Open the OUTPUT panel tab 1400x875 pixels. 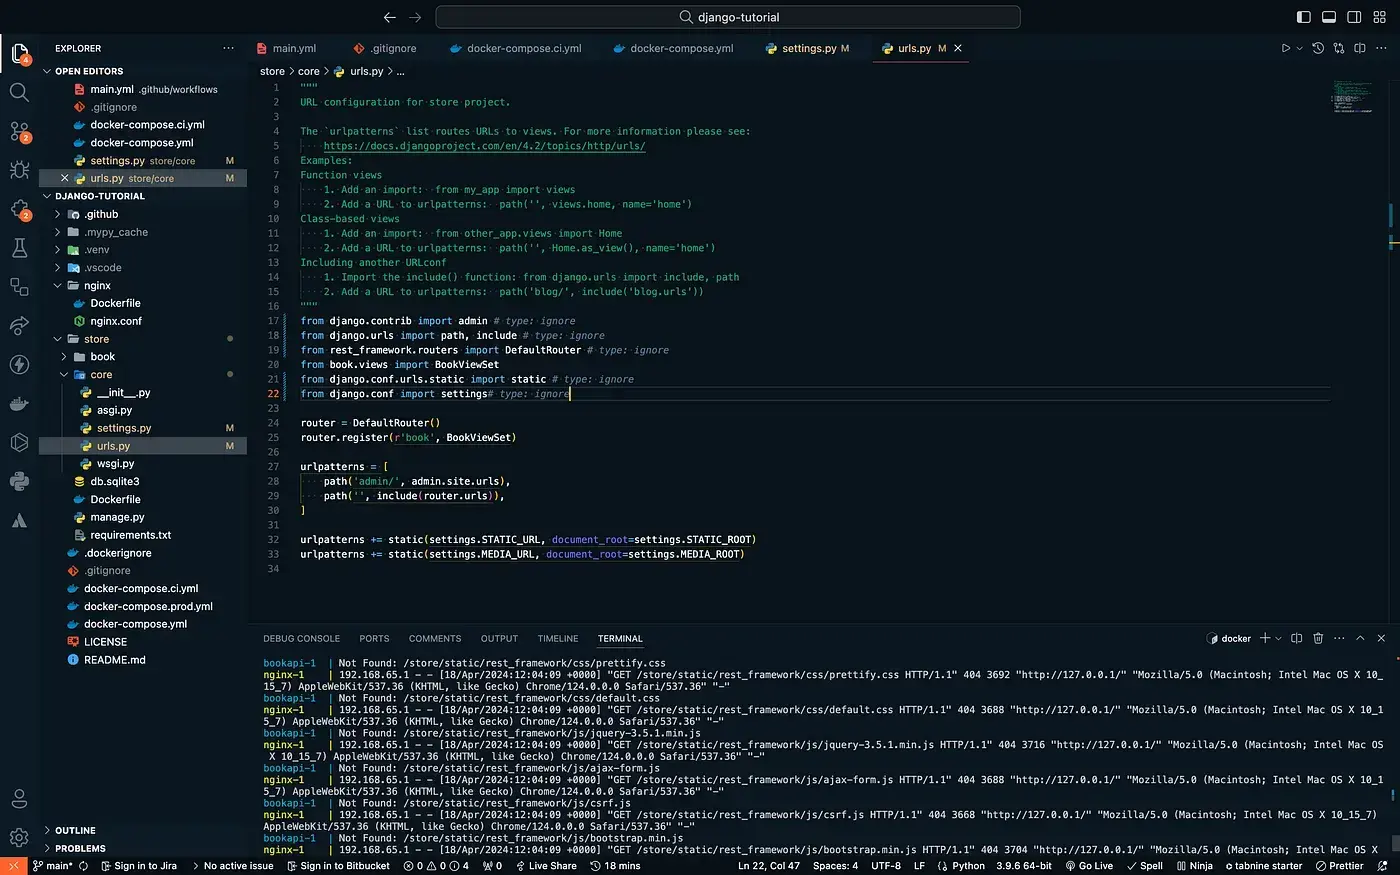(x=499, y=638)
